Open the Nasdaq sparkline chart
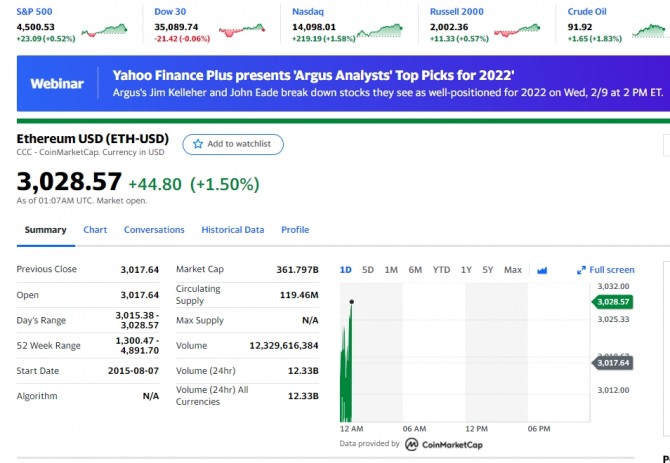 380,31
